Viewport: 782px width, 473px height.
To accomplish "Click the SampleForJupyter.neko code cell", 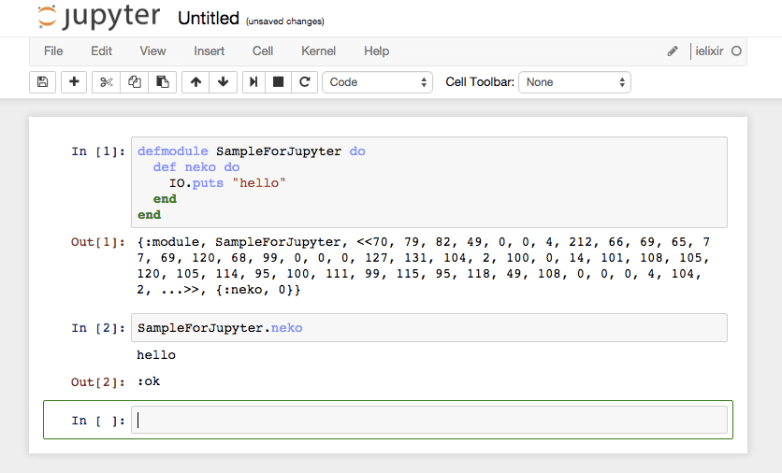I will click(429, 328).
